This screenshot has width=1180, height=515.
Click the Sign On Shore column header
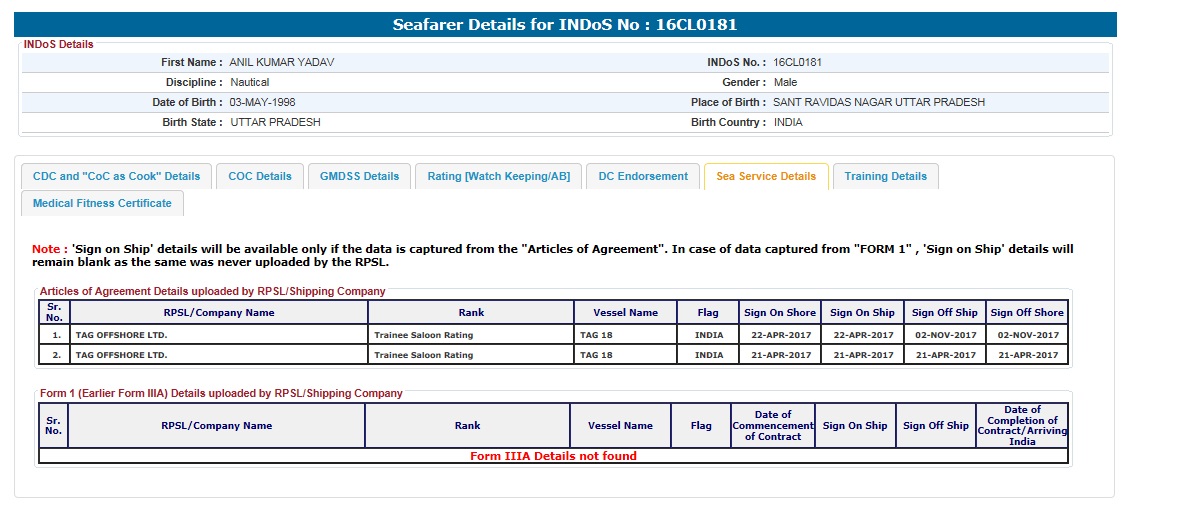tap(779, 312)
